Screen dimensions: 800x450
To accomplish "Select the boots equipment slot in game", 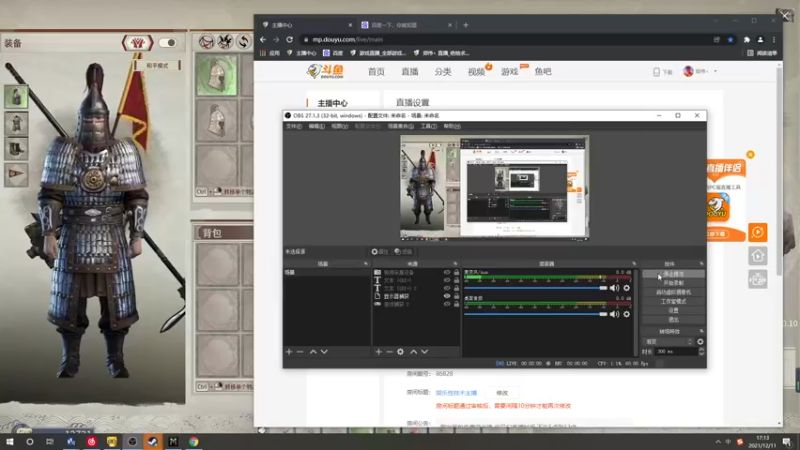I will click(x=16, y=149).
